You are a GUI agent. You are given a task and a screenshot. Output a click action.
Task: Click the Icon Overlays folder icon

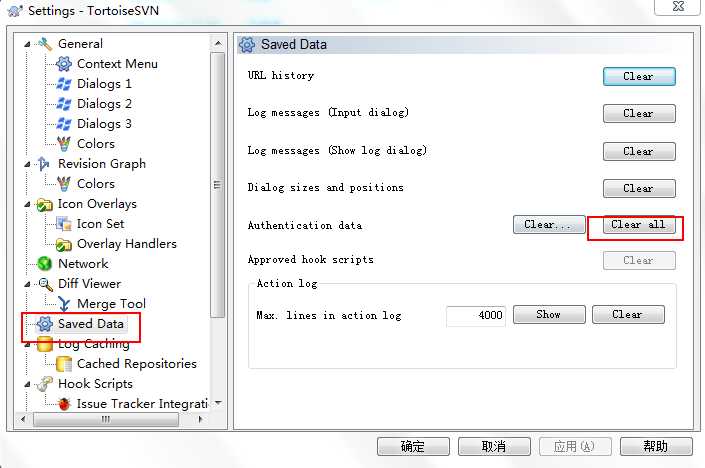(x=45, y=205)
